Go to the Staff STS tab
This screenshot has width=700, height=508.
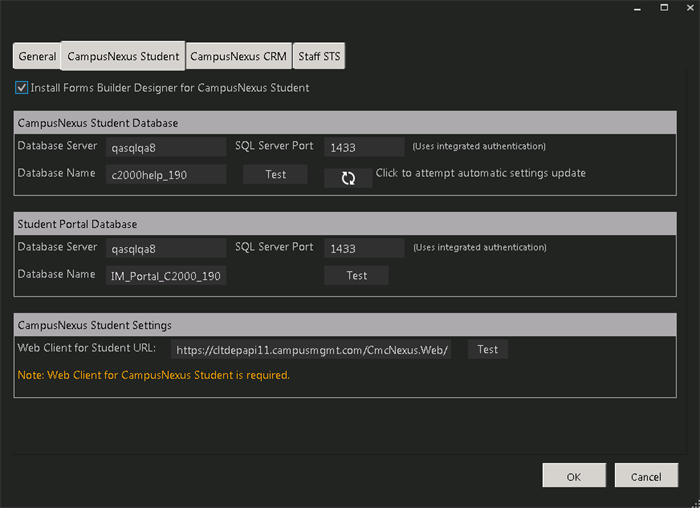319,56
